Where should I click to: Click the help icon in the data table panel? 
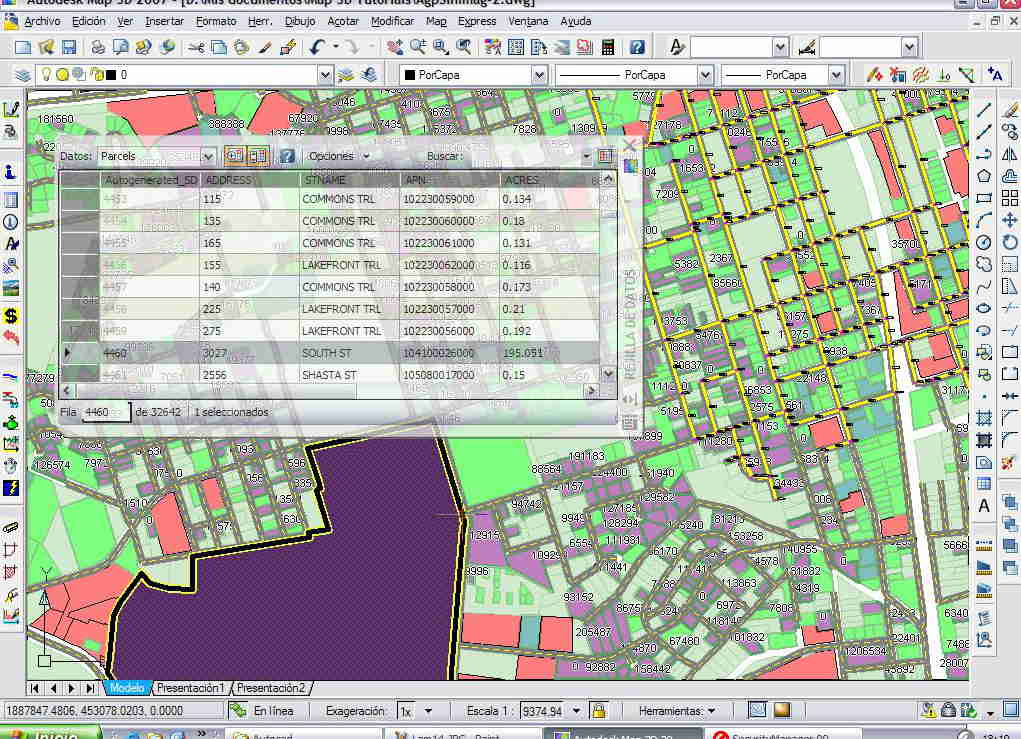click(x=287, y=156)
